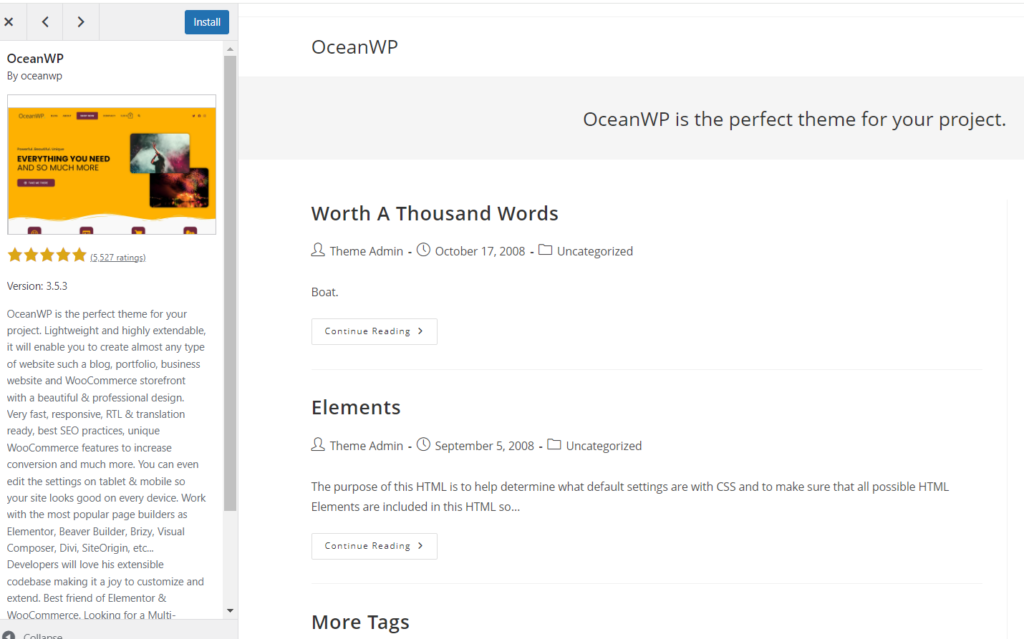Go to previous theme with left chevron
Viewport: 1024px width, 639px height.
coord(45,22)
